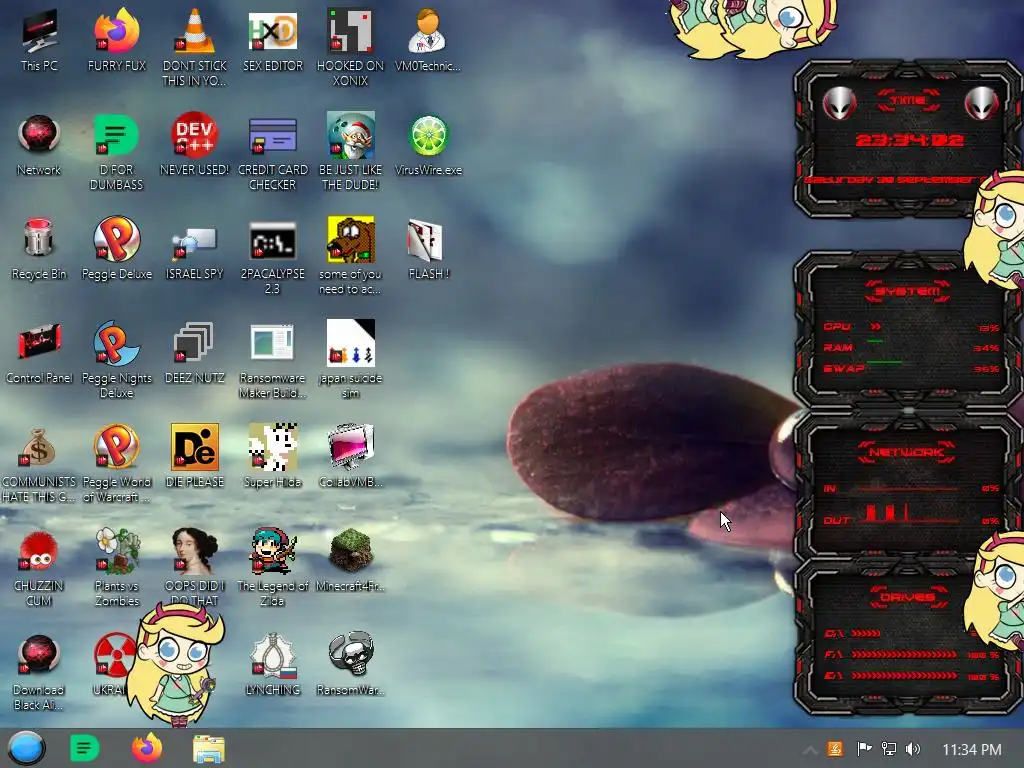Open the RansomWar skull icon
Image resolution: width=1024 pixels, height=768 pixels.
pos(351,664)
